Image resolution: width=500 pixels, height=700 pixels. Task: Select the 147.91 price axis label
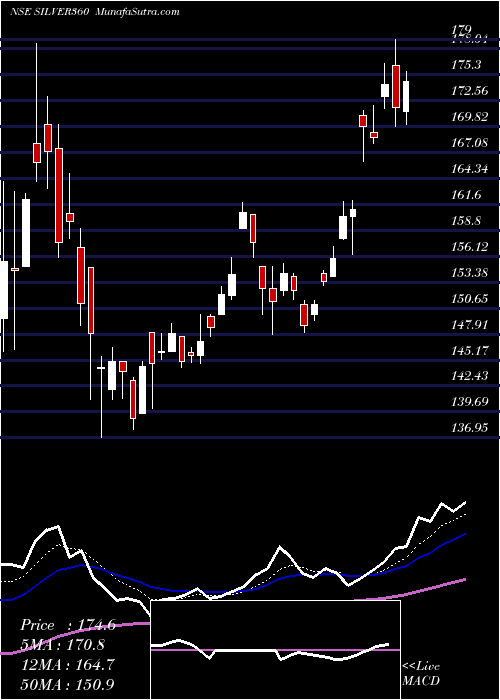pyautogui.click(x=470, y=325)
